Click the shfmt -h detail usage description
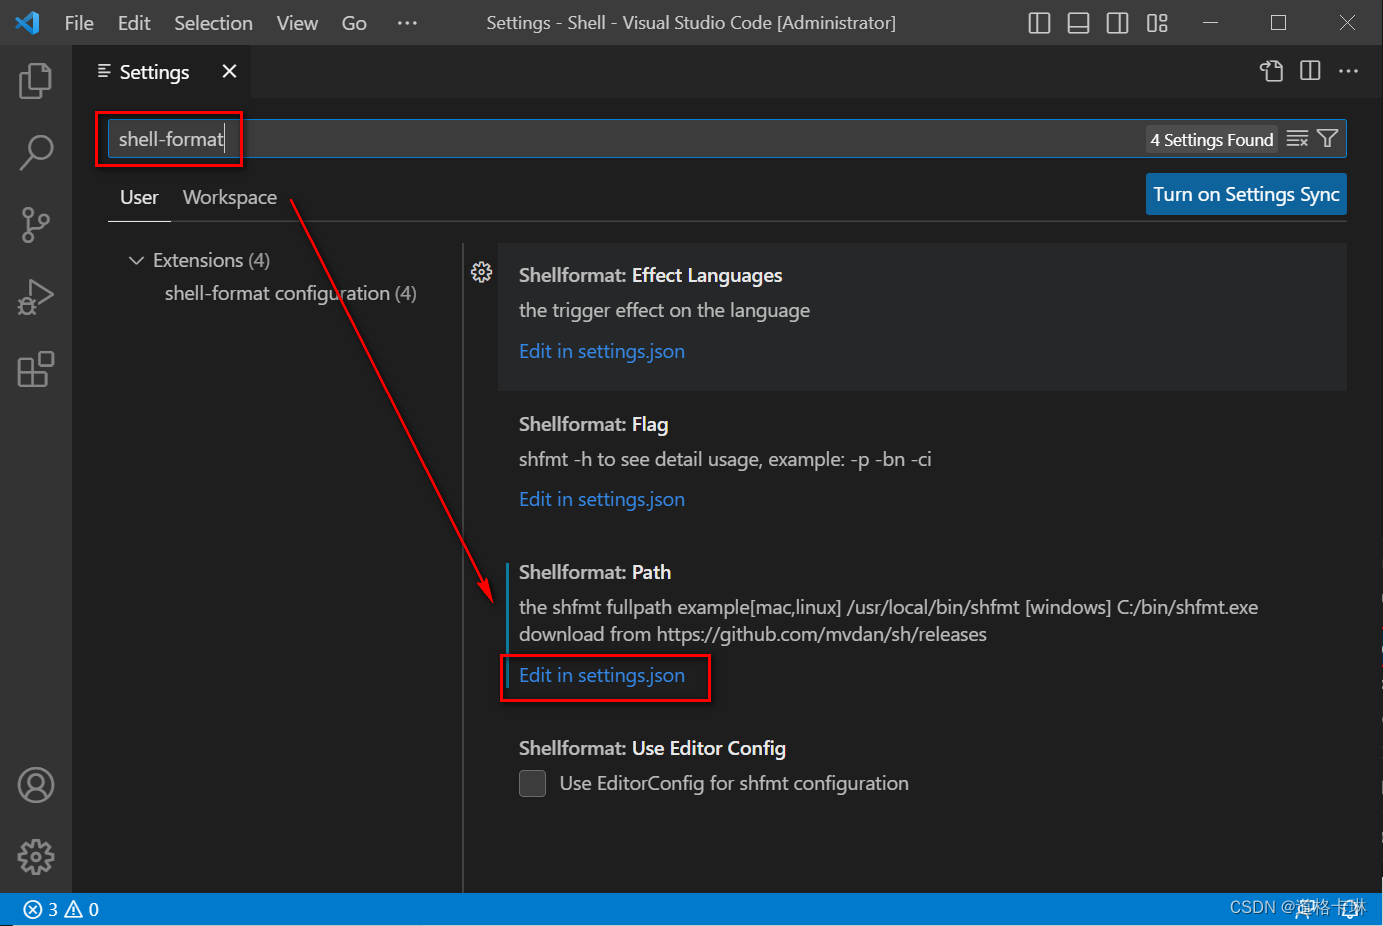1383x926 pixels. 725,459
